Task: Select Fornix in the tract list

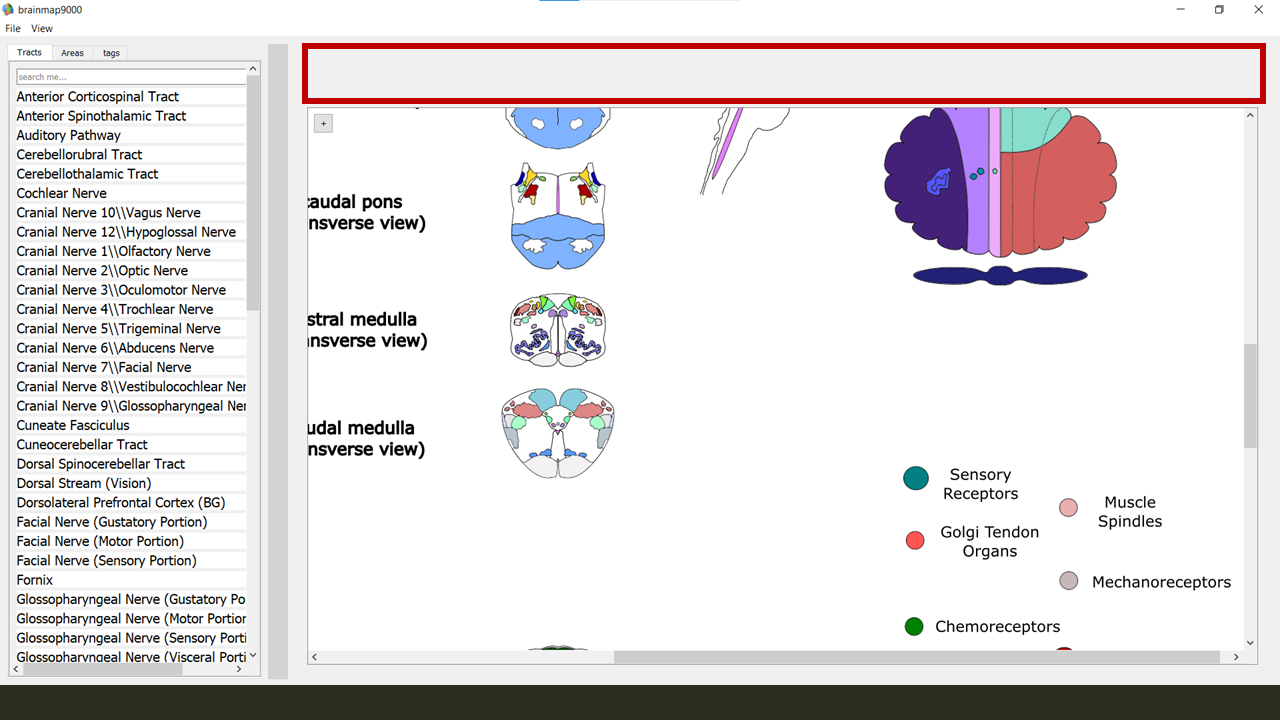Action: coord(35,580)
